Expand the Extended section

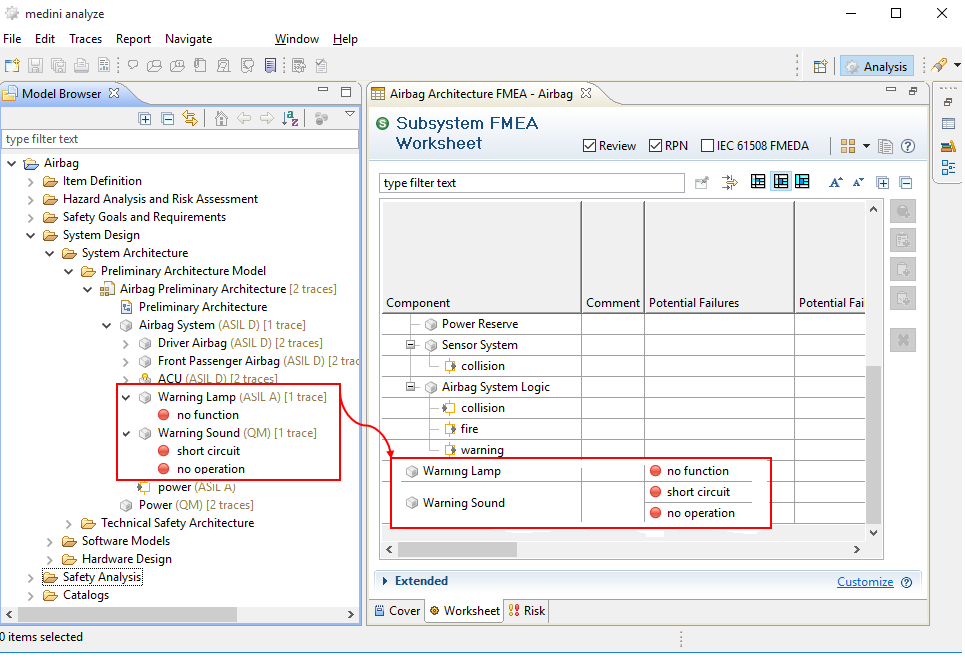(385, 581)
